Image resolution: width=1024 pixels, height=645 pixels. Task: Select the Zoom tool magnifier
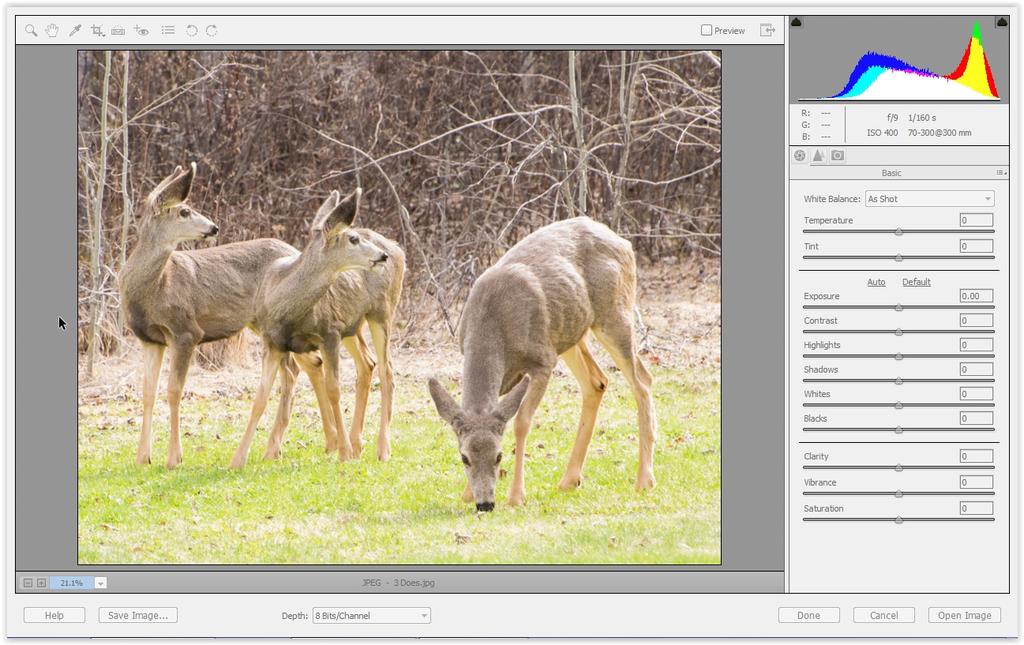[31, 31]
